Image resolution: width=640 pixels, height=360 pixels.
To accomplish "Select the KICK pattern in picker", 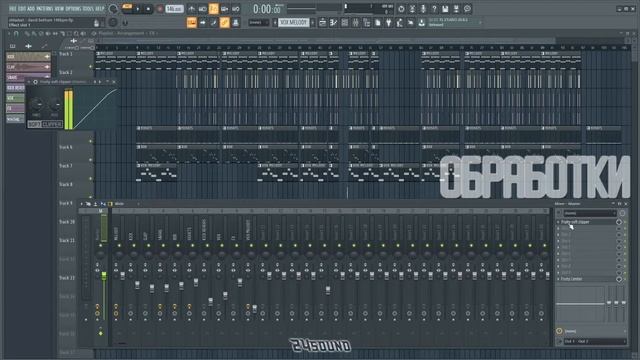I will [28, 56].
